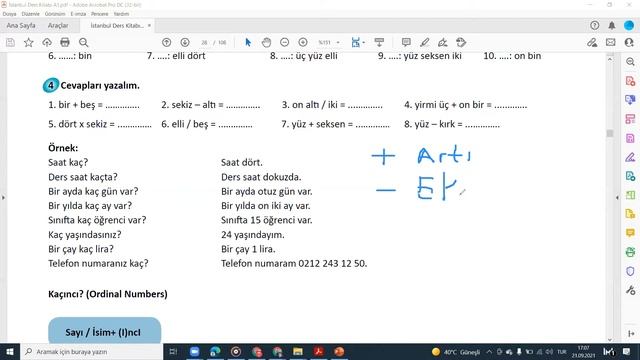Bookmark file with the star icon
640x360 pixels.
[x=29, y=42]
